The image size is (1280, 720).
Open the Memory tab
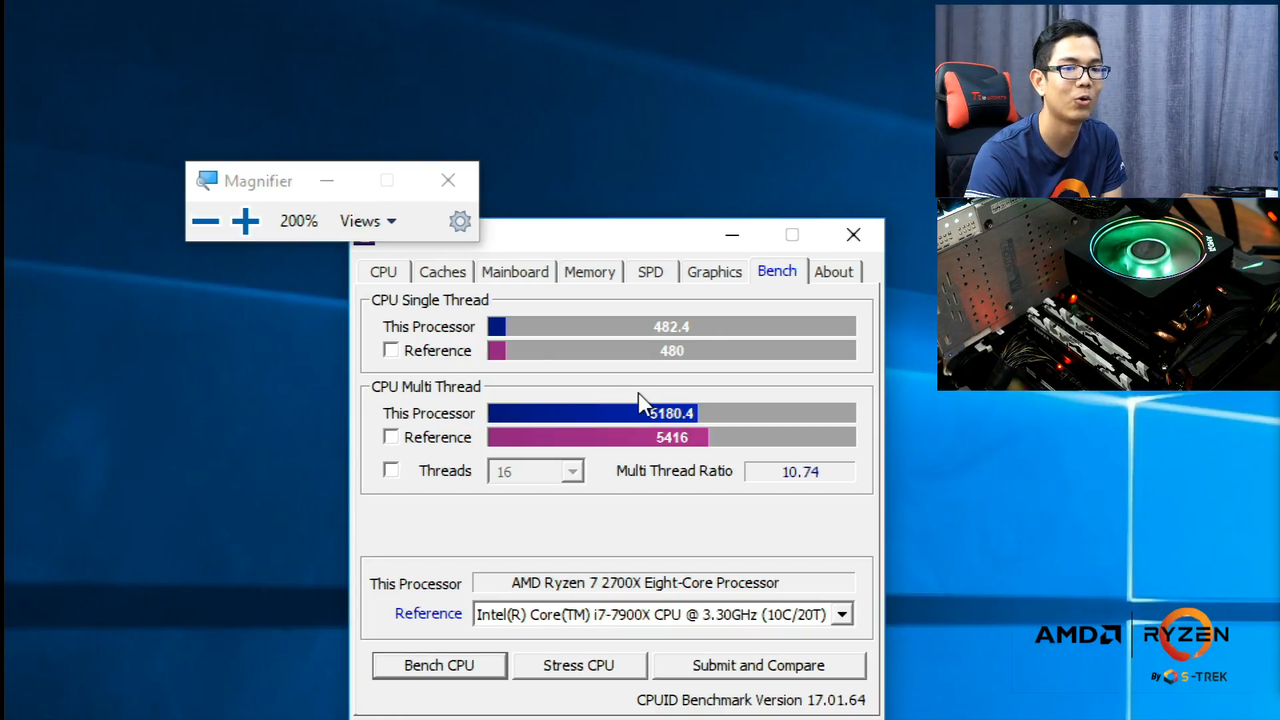click(x=589, y=272)
